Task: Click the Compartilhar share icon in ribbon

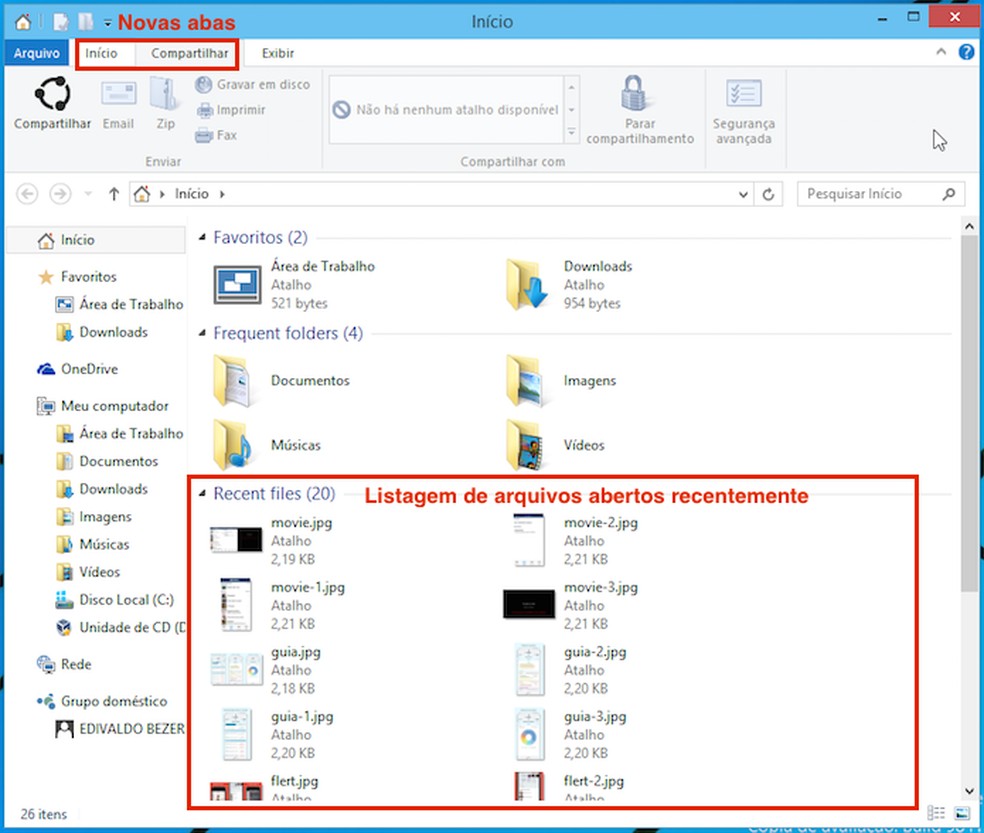Action: [52, 94]
